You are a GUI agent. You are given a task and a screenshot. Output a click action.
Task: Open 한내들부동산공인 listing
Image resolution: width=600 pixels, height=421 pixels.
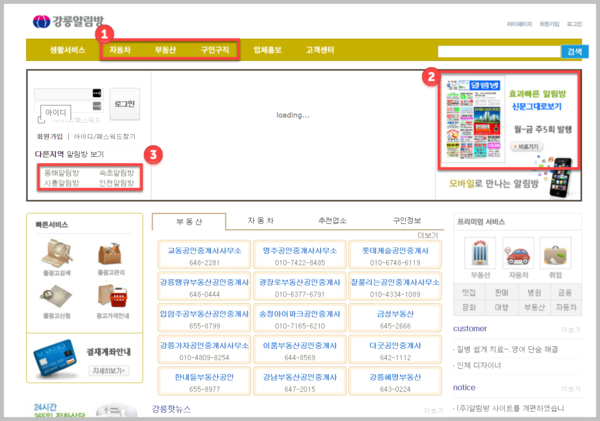pos(204,381)
